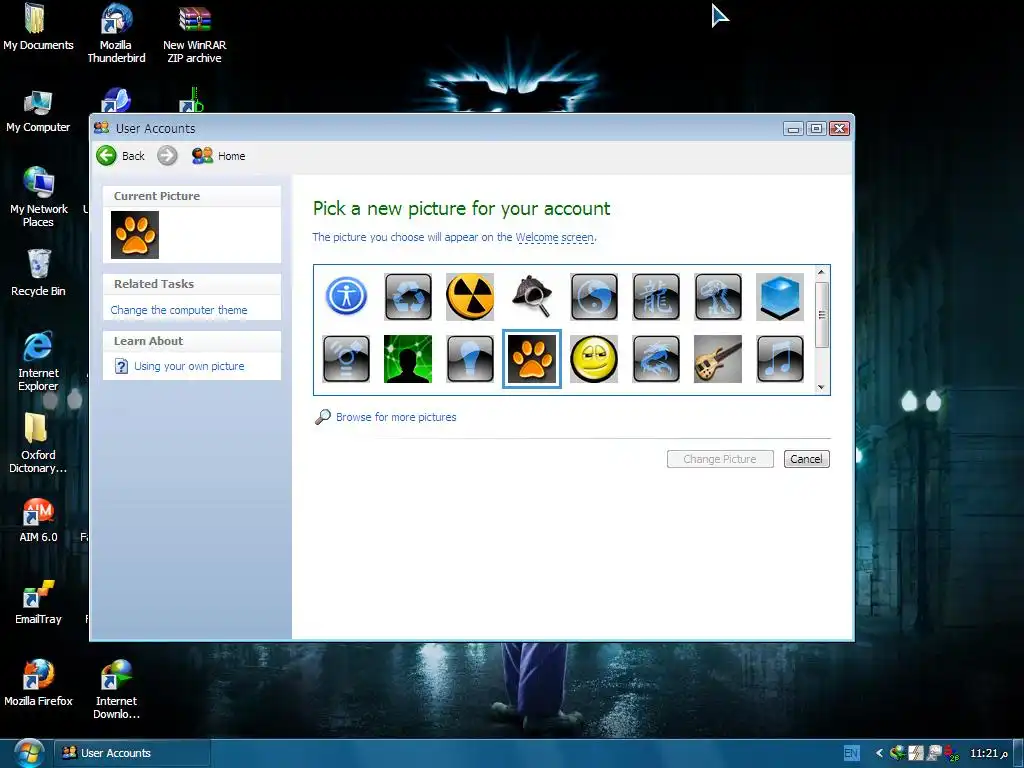
Task: Expand hidden system tray icons arrow
Action: tap(879, 753)
